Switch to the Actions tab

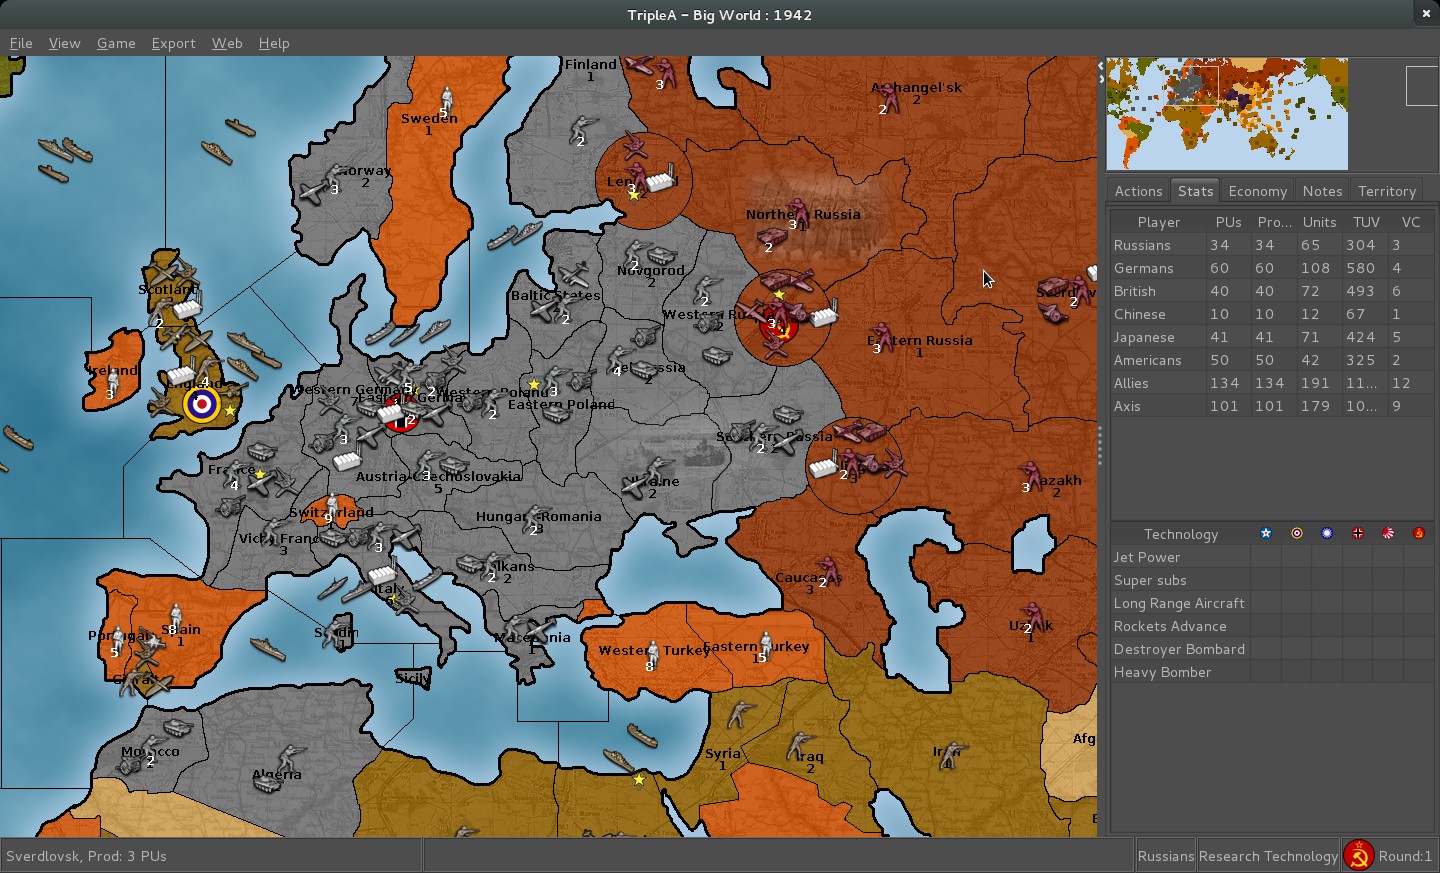coord(1138,191)
